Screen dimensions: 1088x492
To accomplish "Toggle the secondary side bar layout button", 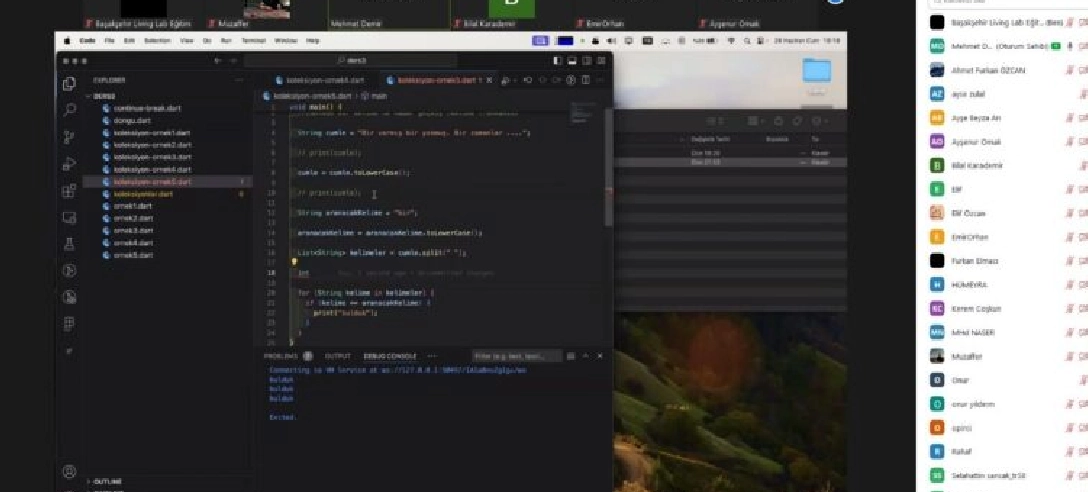I will pos(586,61).
